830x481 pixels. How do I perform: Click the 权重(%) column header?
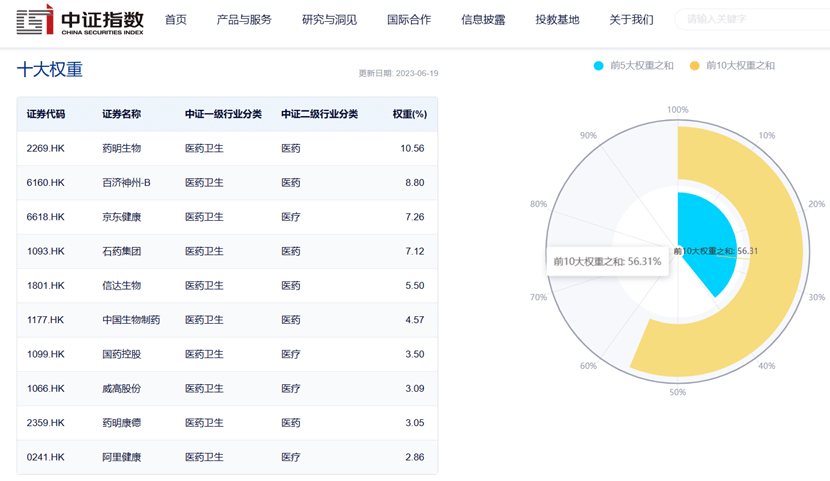coord(410,114)
